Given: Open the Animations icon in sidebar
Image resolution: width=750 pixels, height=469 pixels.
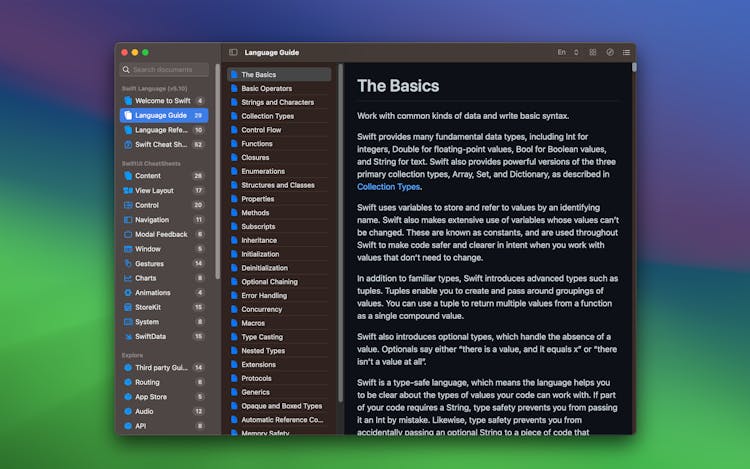Looking at the screenshot, I should (128, 293).
